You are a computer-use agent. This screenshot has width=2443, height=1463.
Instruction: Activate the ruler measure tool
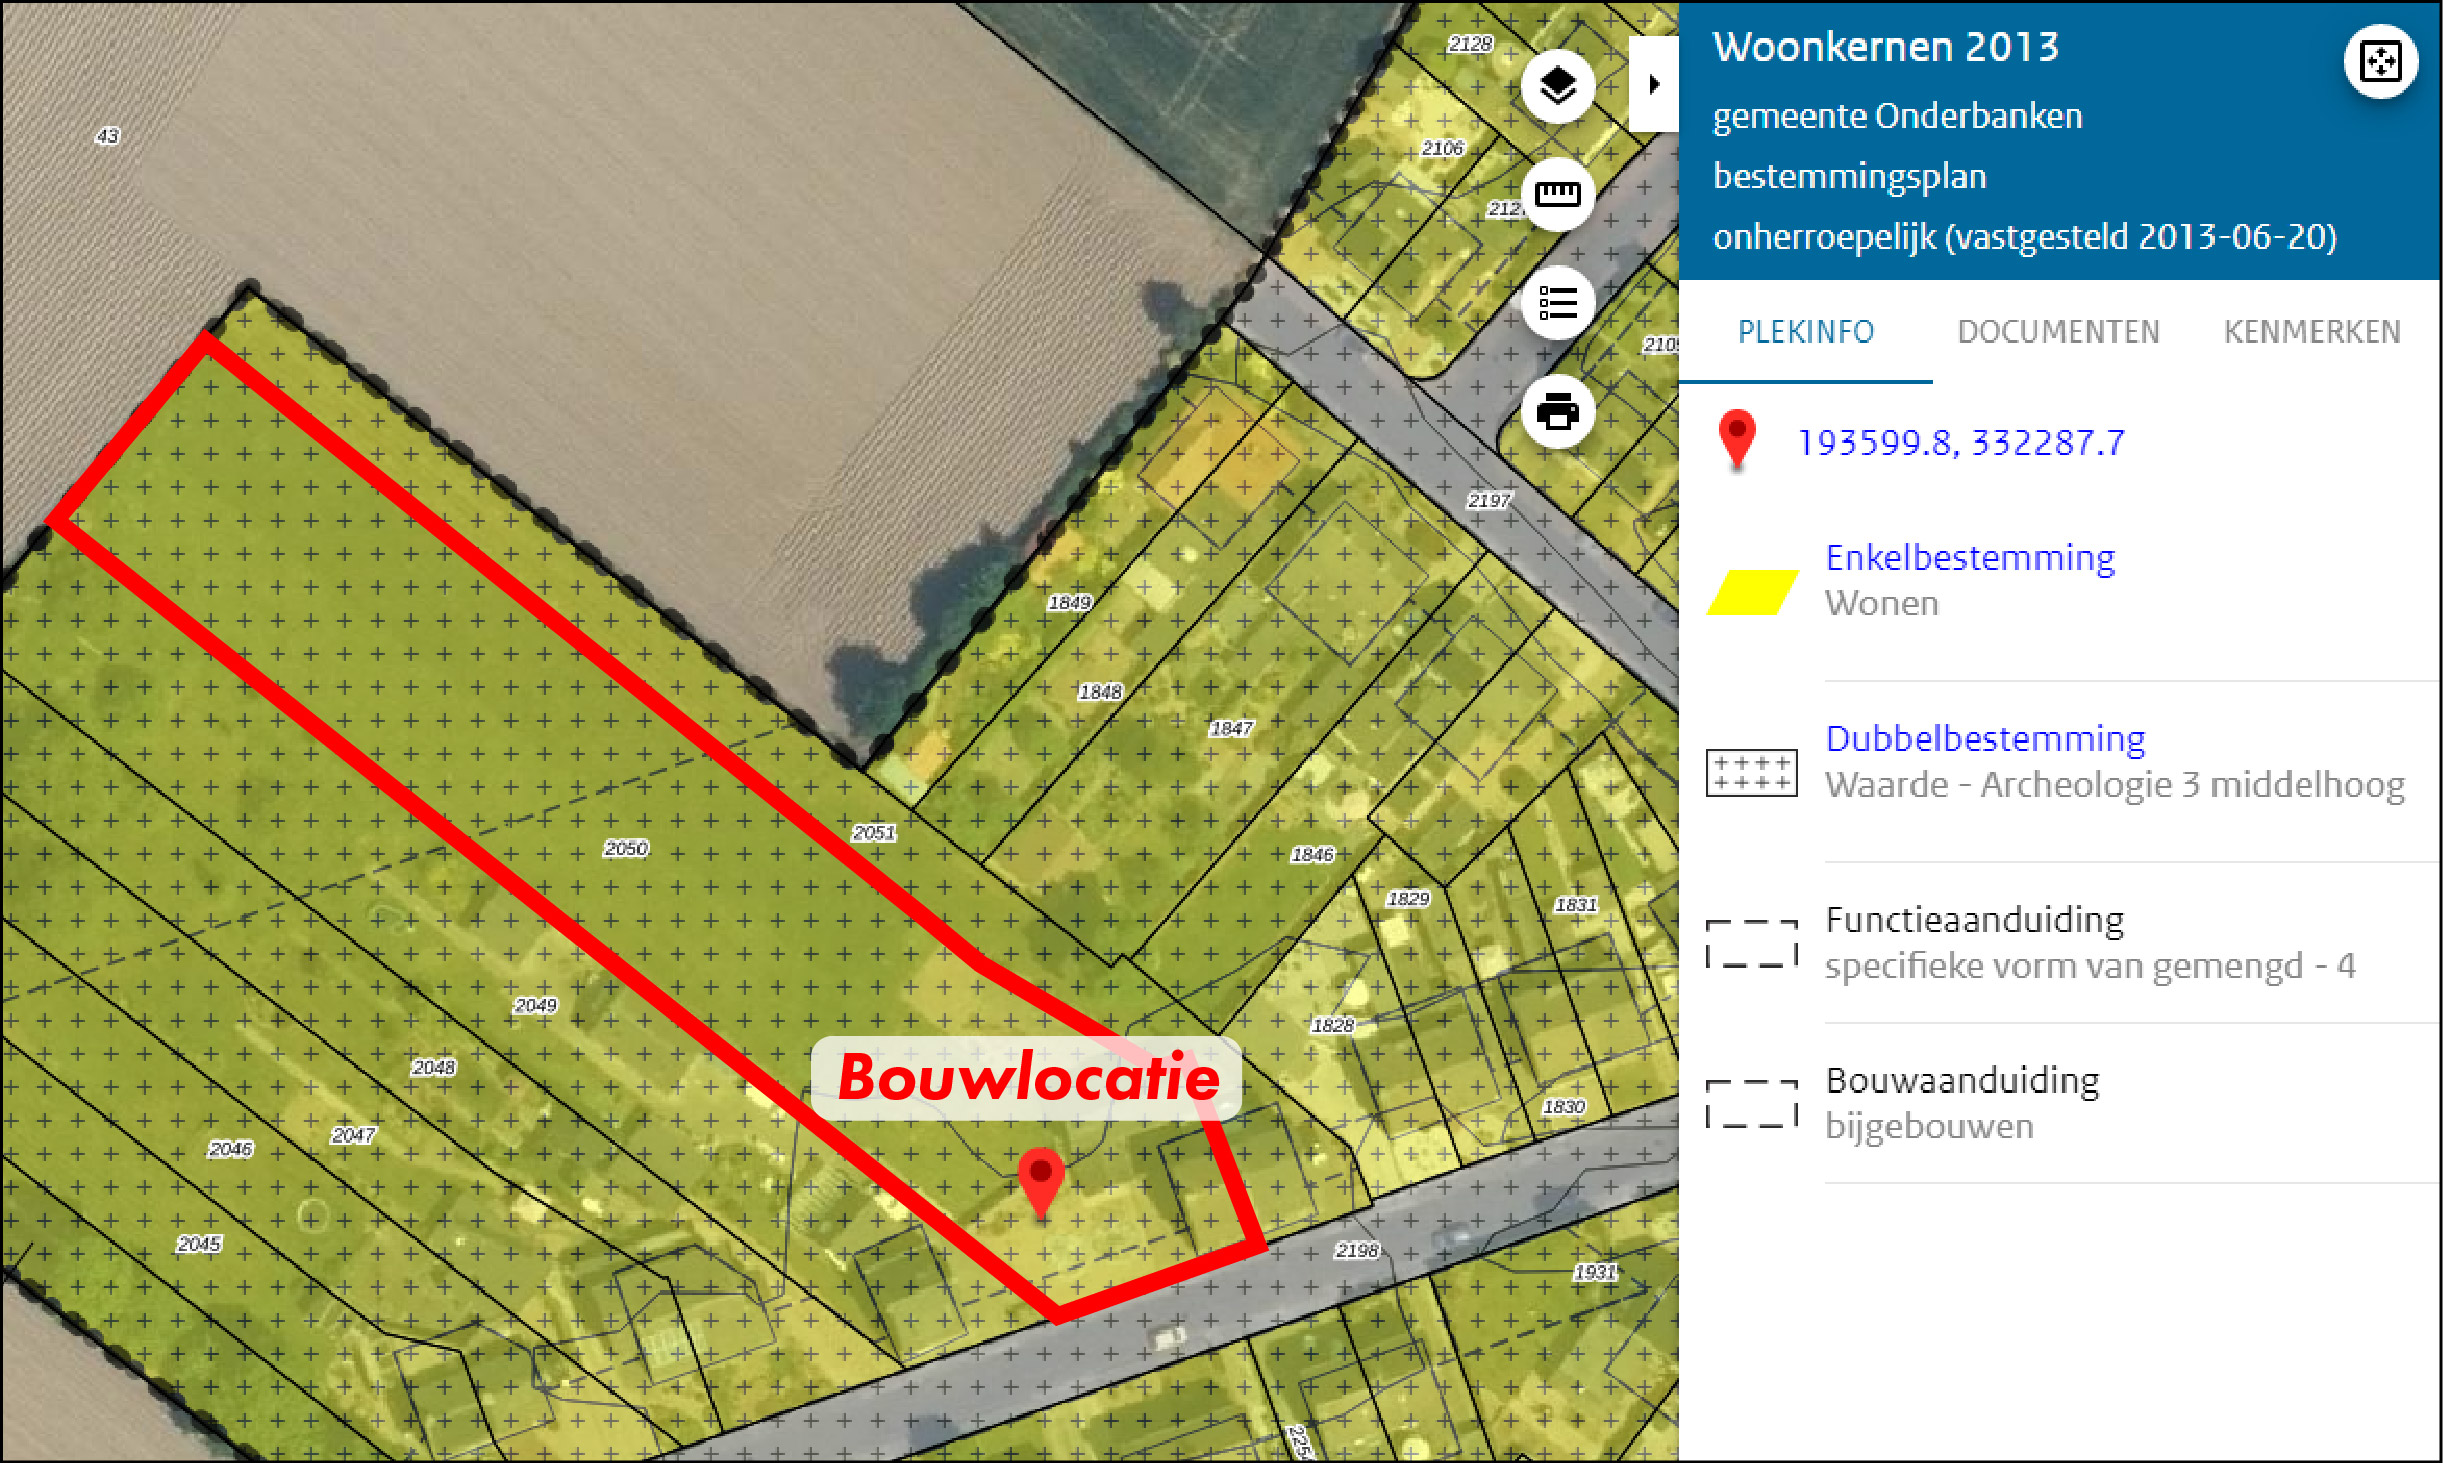[1557, 194]
